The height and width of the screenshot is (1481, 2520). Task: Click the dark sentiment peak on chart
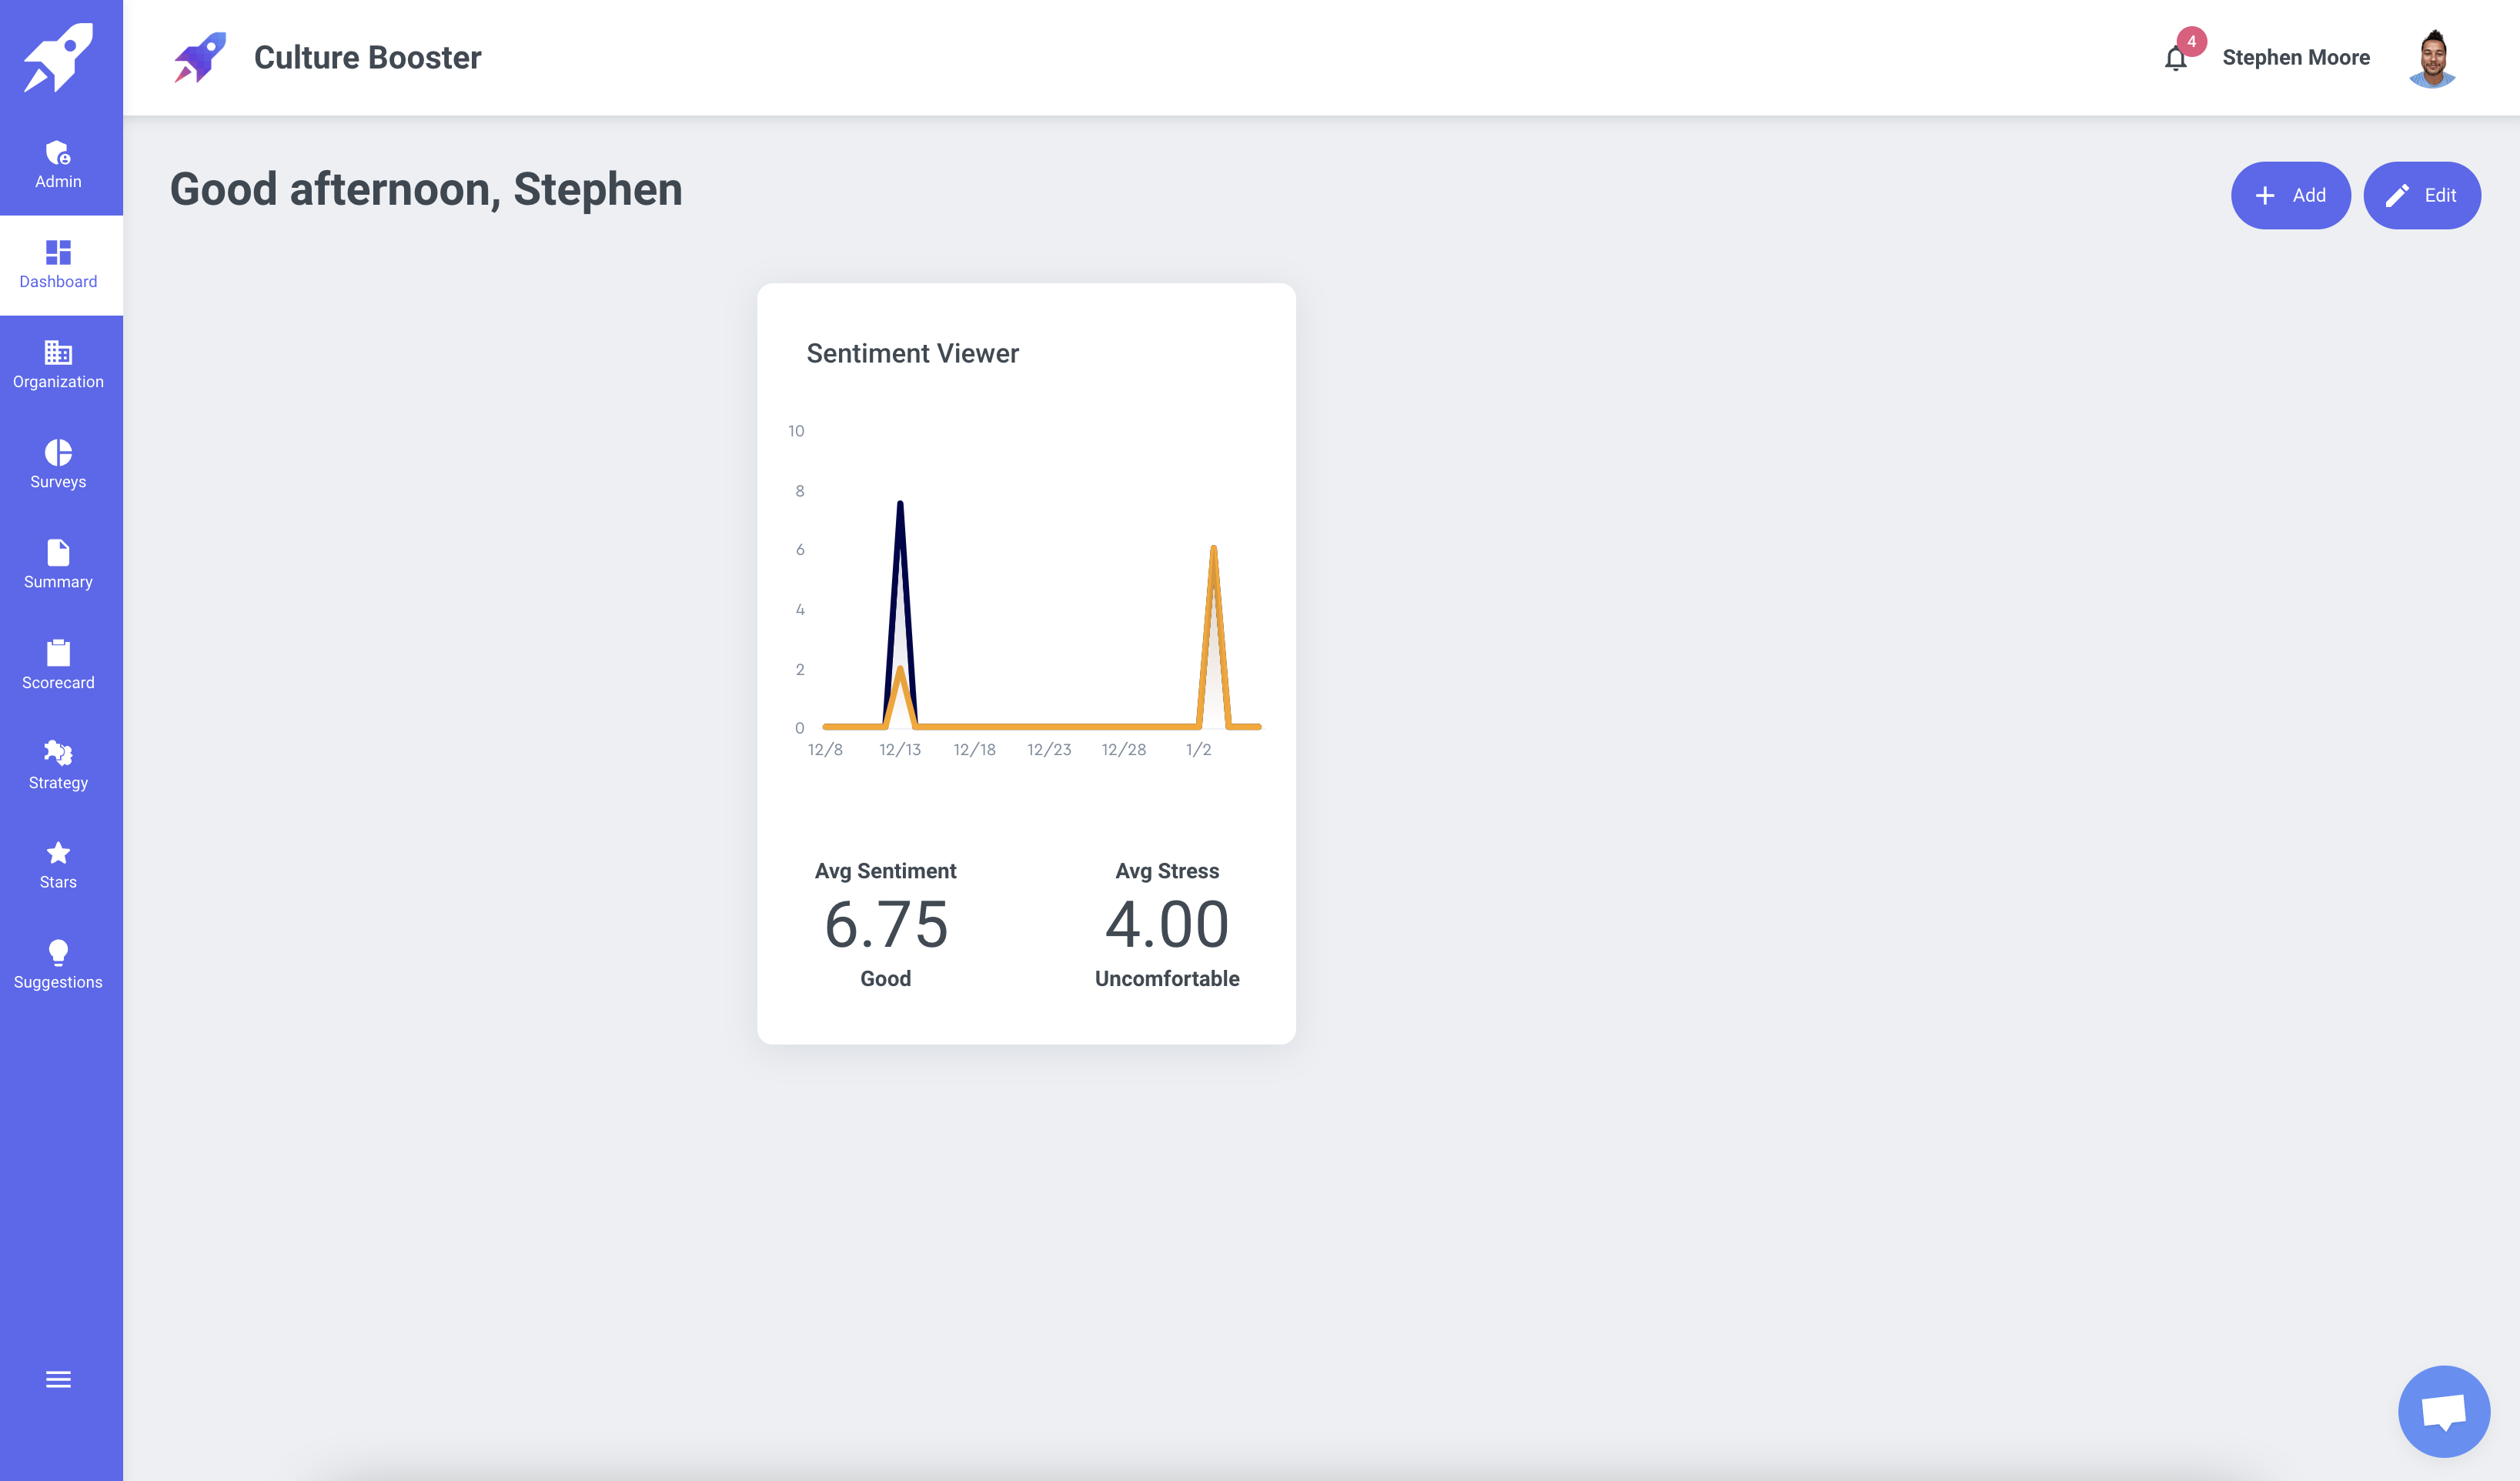click(900, 504)
